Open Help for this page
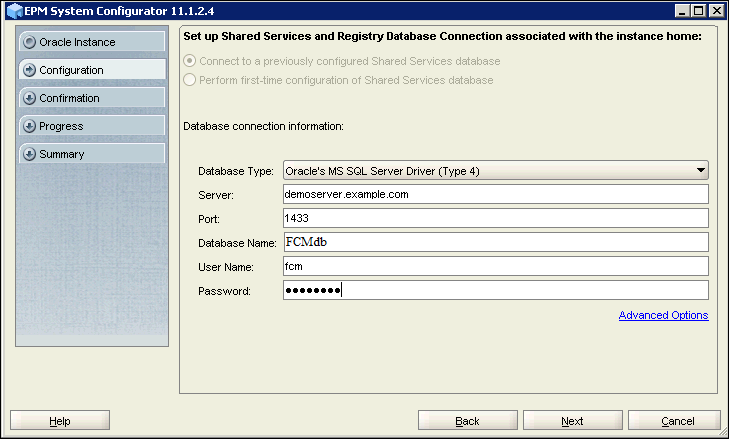729x439 pixels. 60,421
